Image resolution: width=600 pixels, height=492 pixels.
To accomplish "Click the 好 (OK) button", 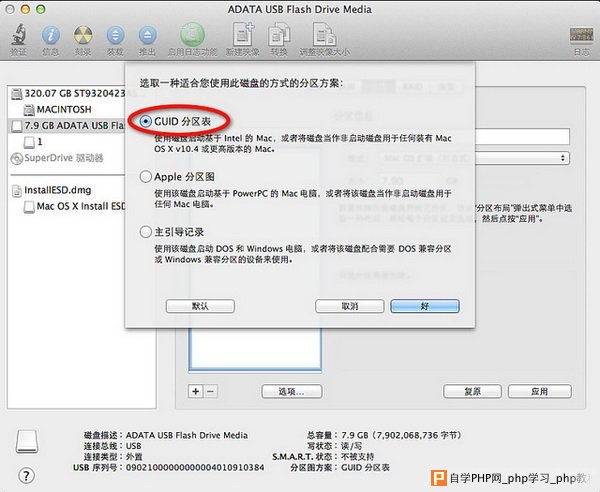I will point(425,306).
